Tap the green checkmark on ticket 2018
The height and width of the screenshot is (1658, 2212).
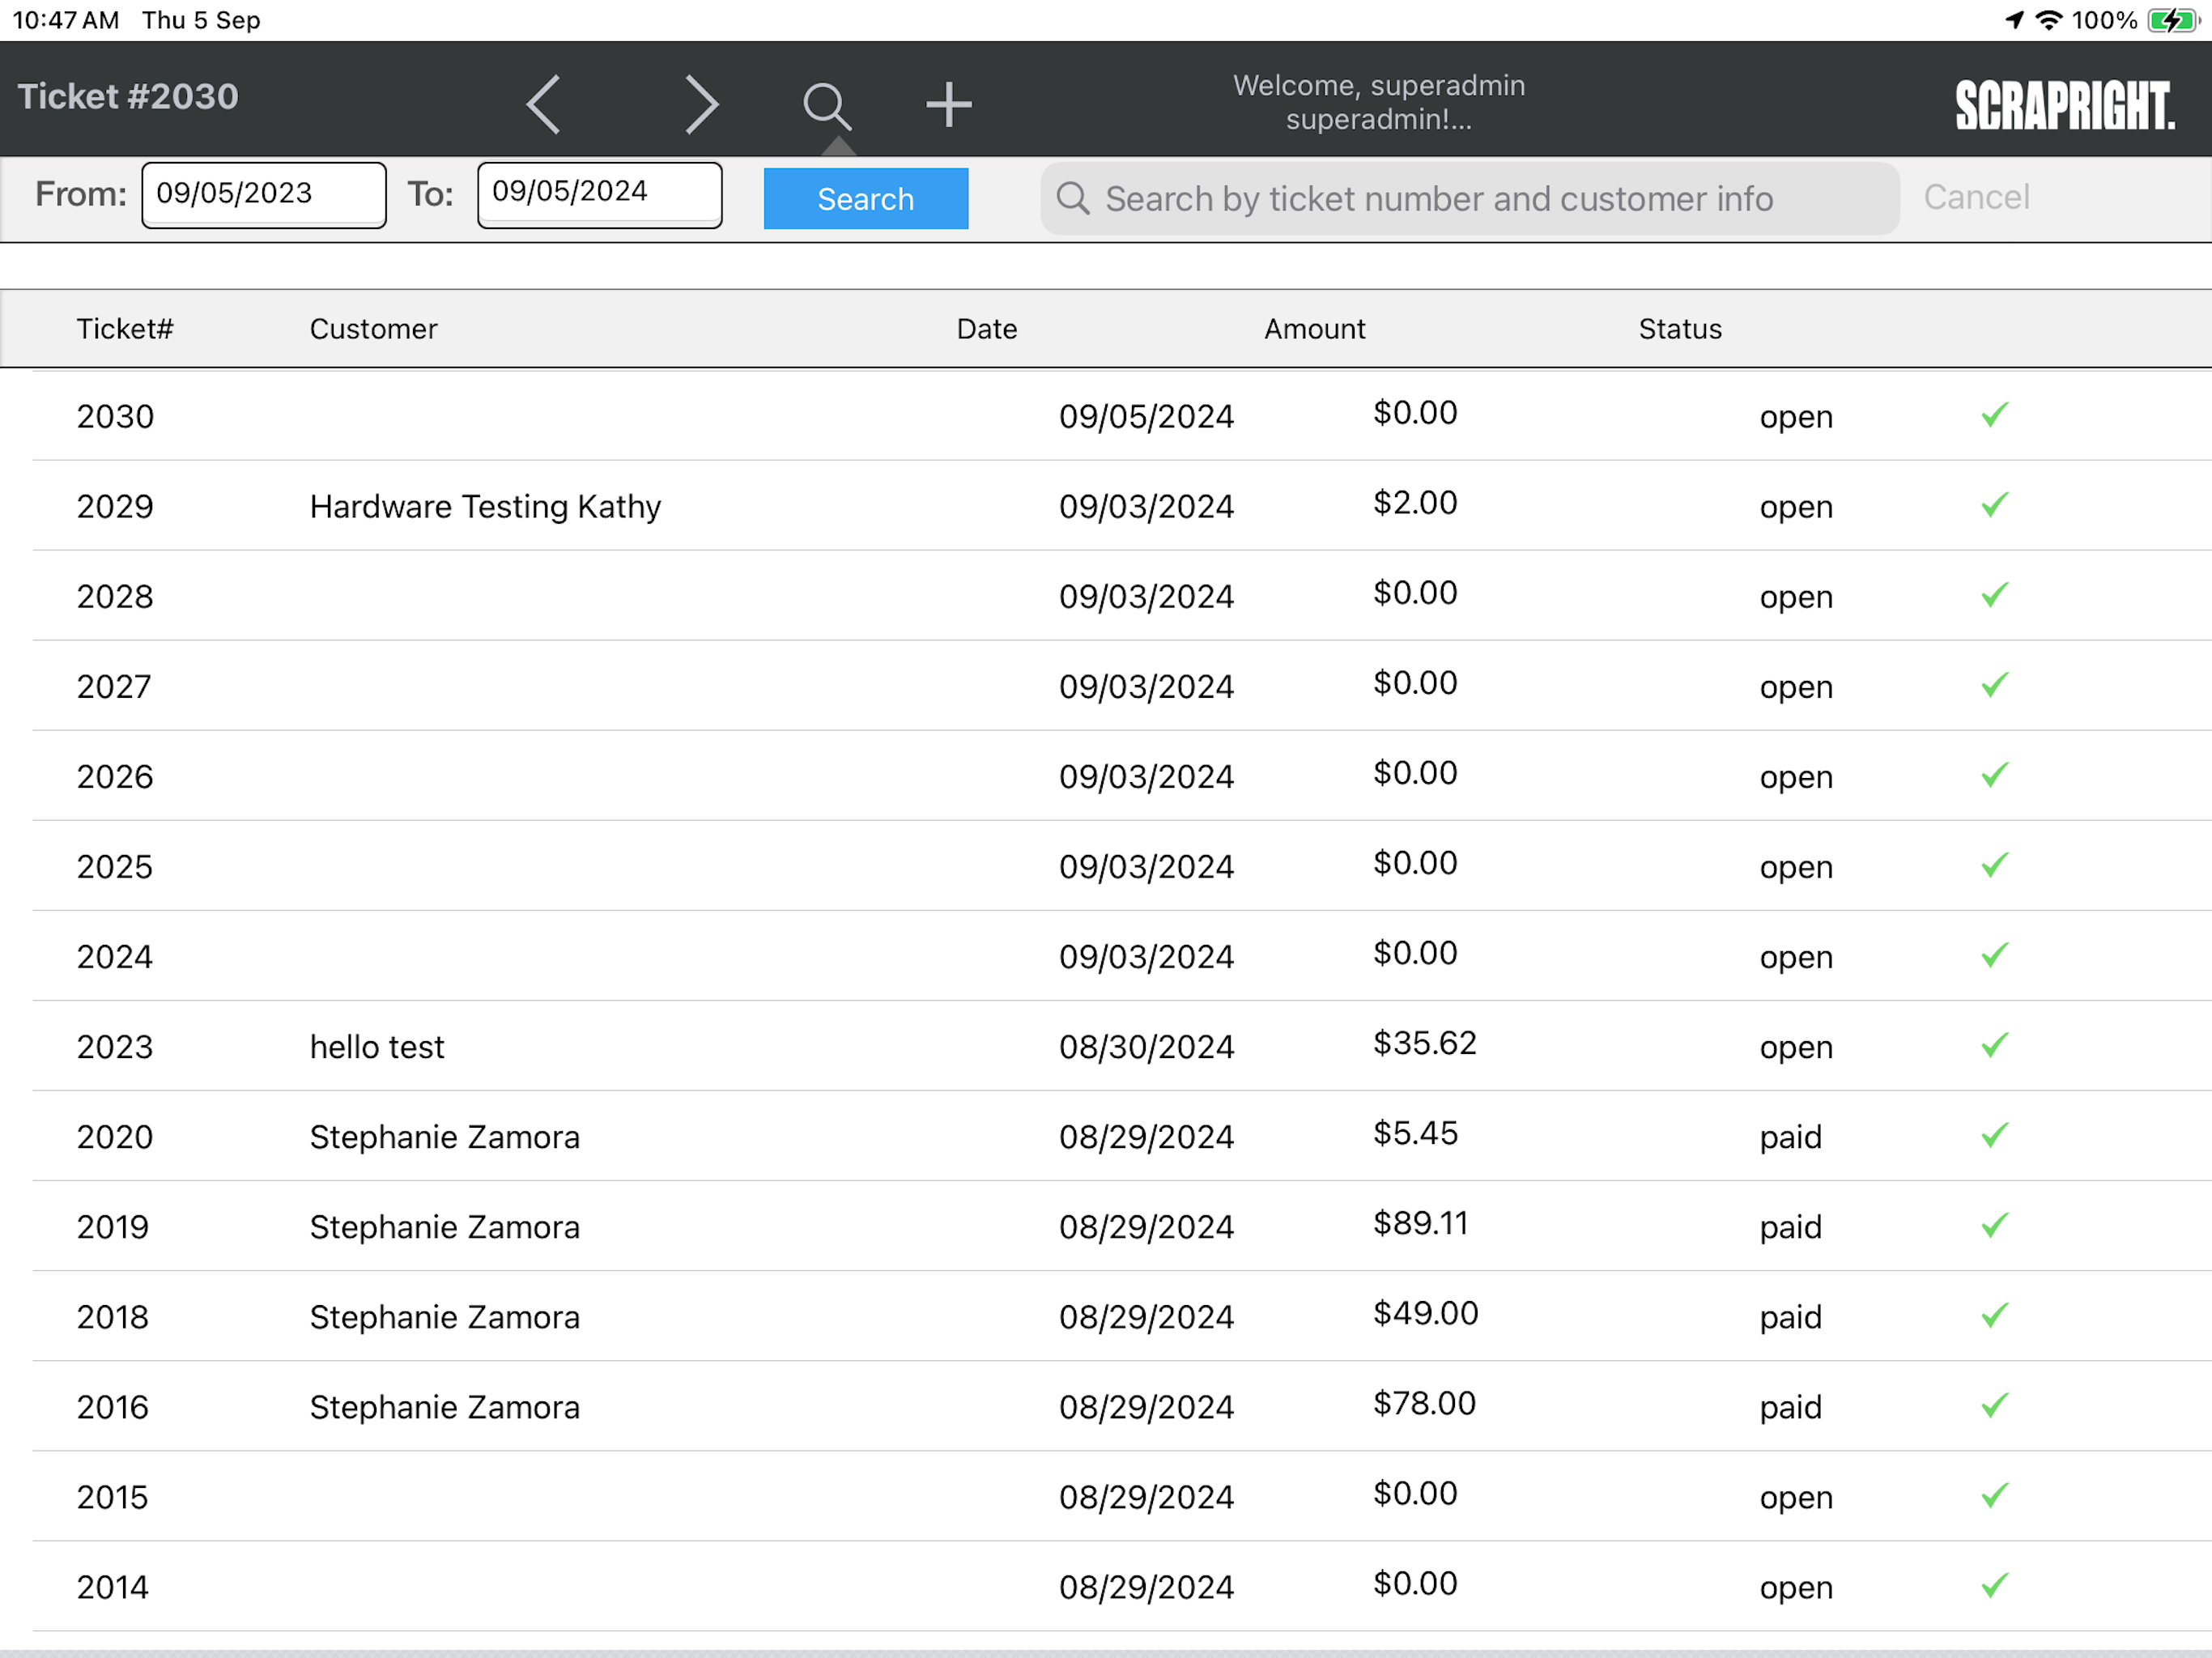[1994, 1314]
